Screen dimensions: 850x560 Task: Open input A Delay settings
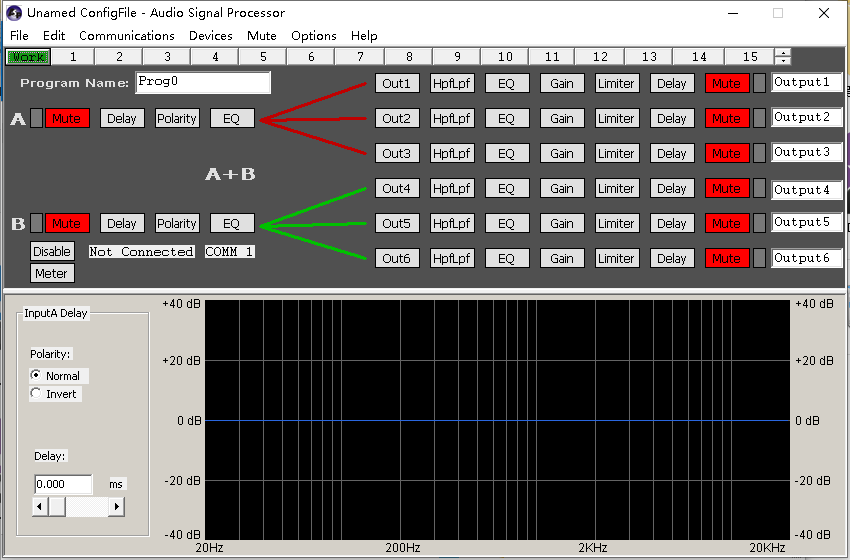122,118
